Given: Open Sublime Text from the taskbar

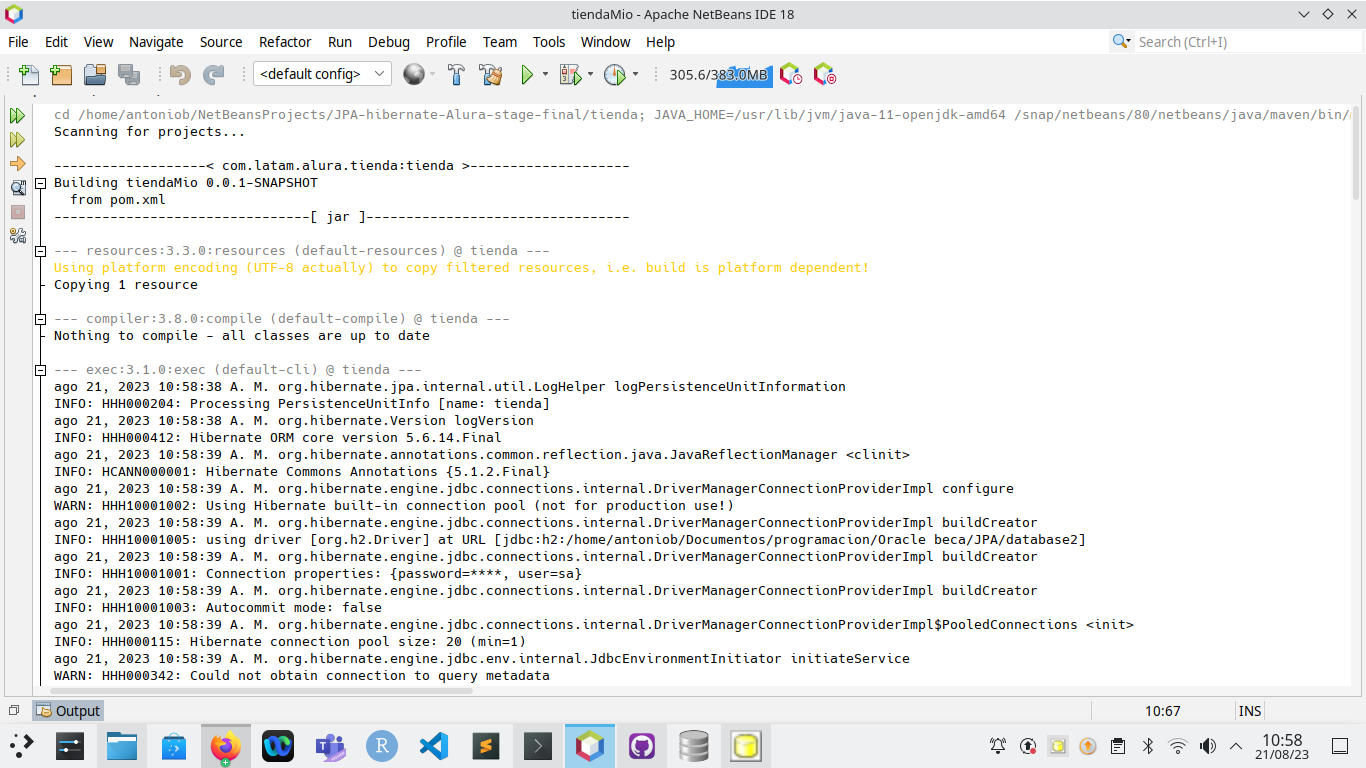Looking at the screenshot, I should click(486, 746).
